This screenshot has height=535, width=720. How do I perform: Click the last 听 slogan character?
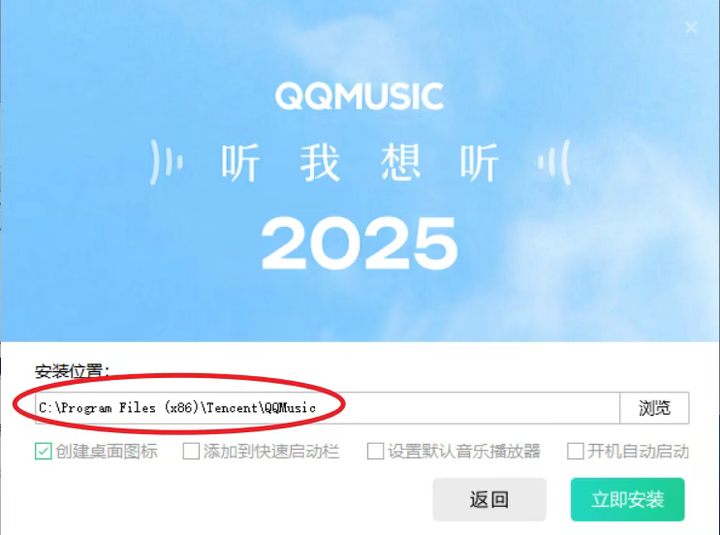pos(479,162)
